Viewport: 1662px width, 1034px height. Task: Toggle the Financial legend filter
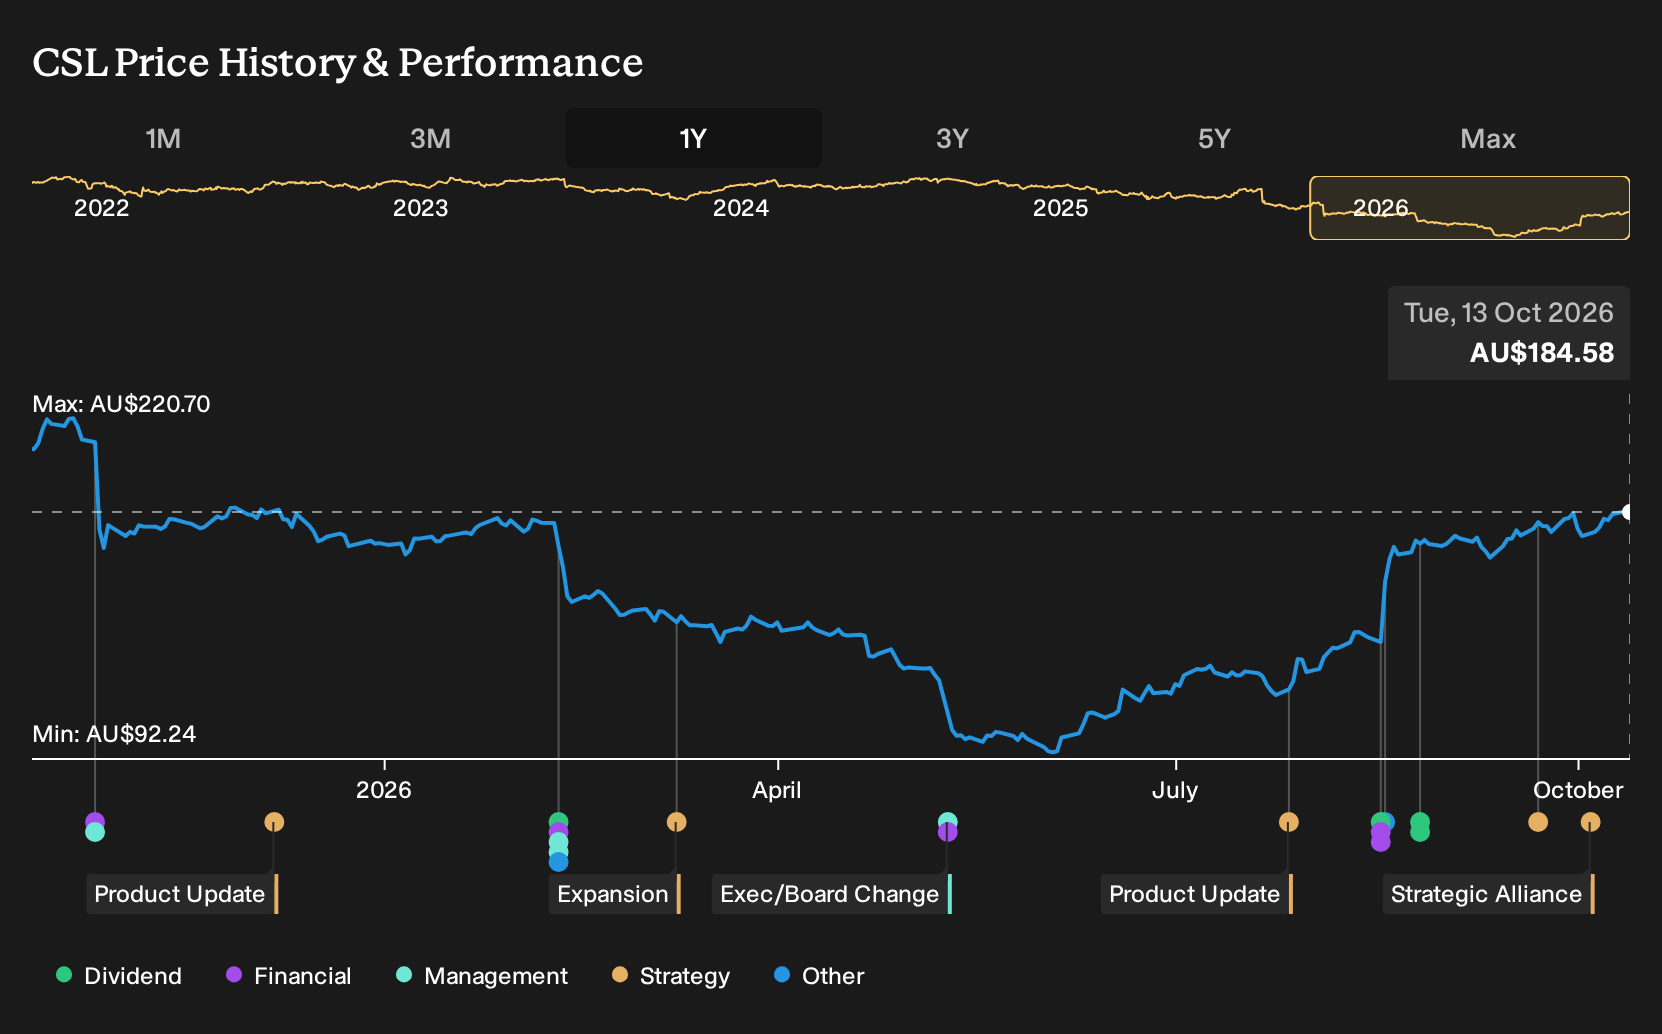point(288,976)
